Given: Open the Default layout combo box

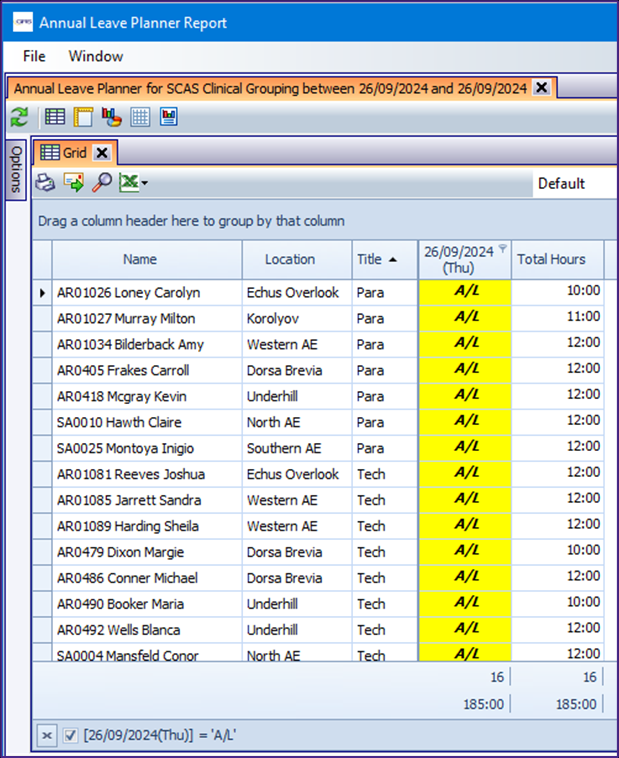Looking at the screenshot, I should [570, 183].
